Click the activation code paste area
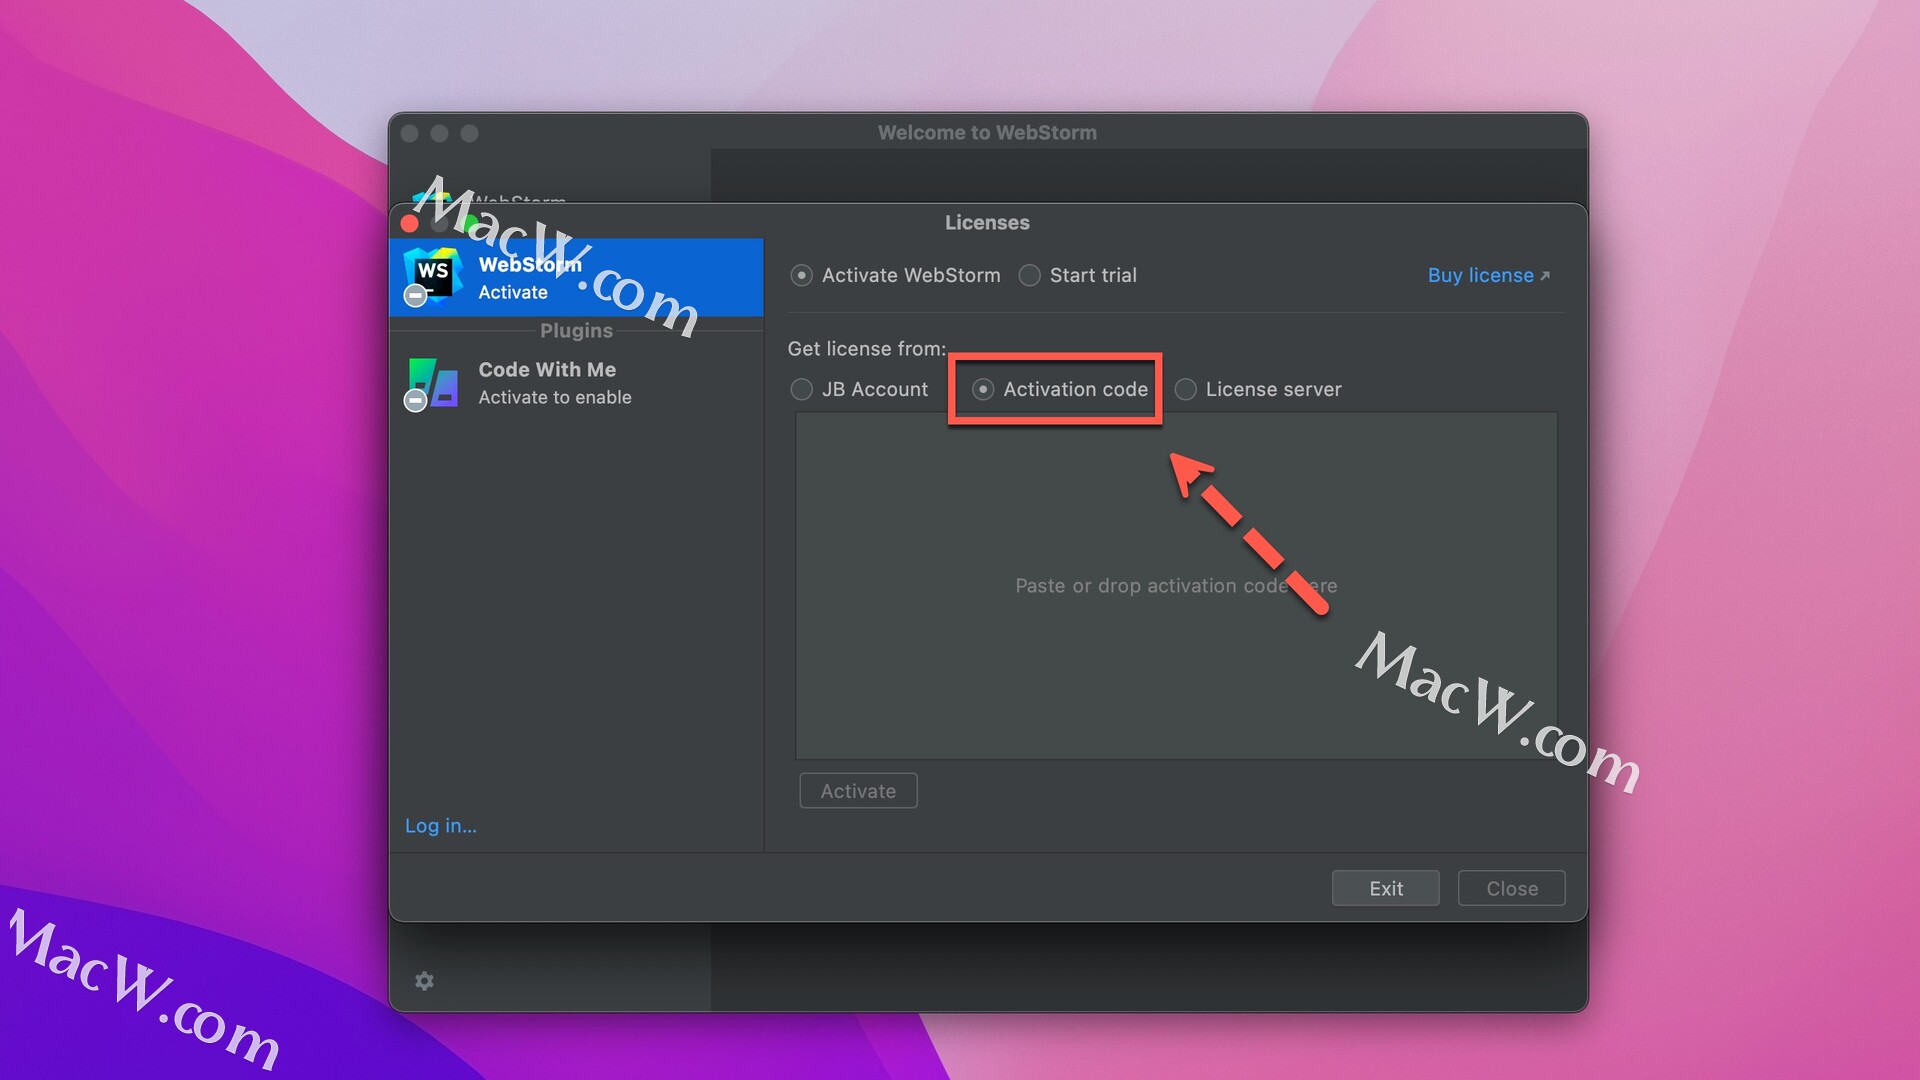 [x=1176, y=586]
